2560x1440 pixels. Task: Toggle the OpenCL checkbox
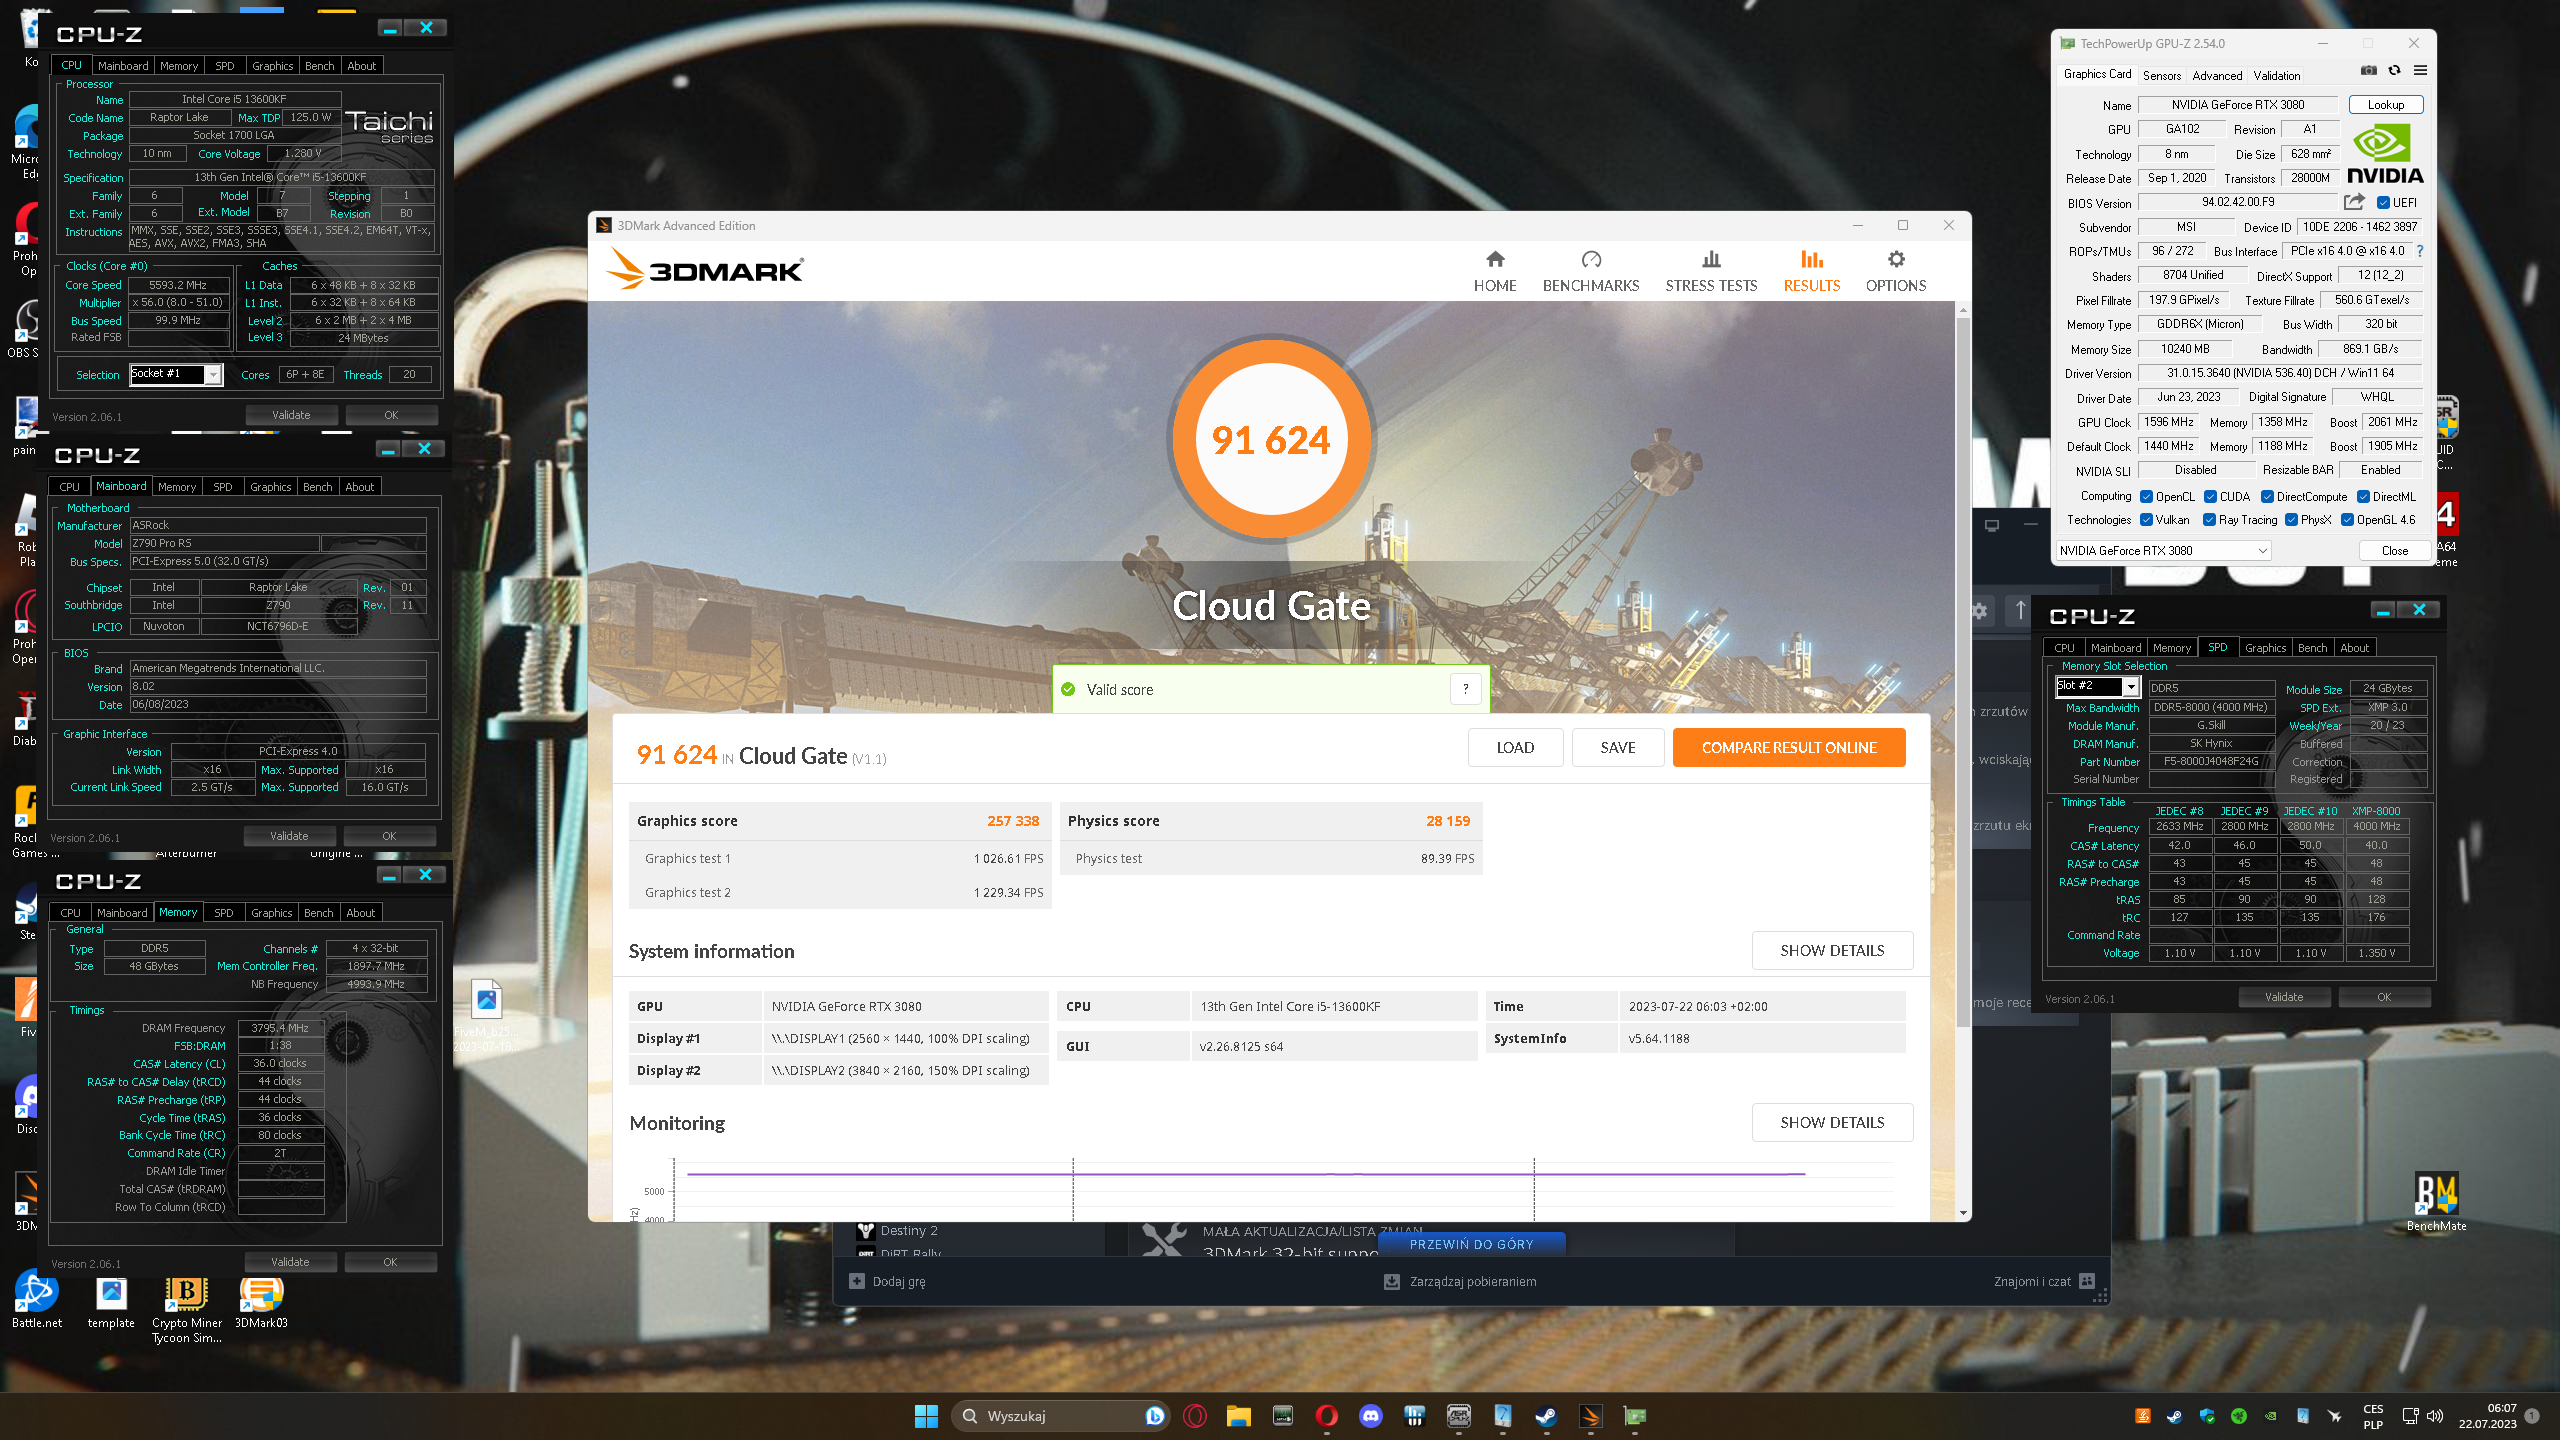(x=2146, y=496)
